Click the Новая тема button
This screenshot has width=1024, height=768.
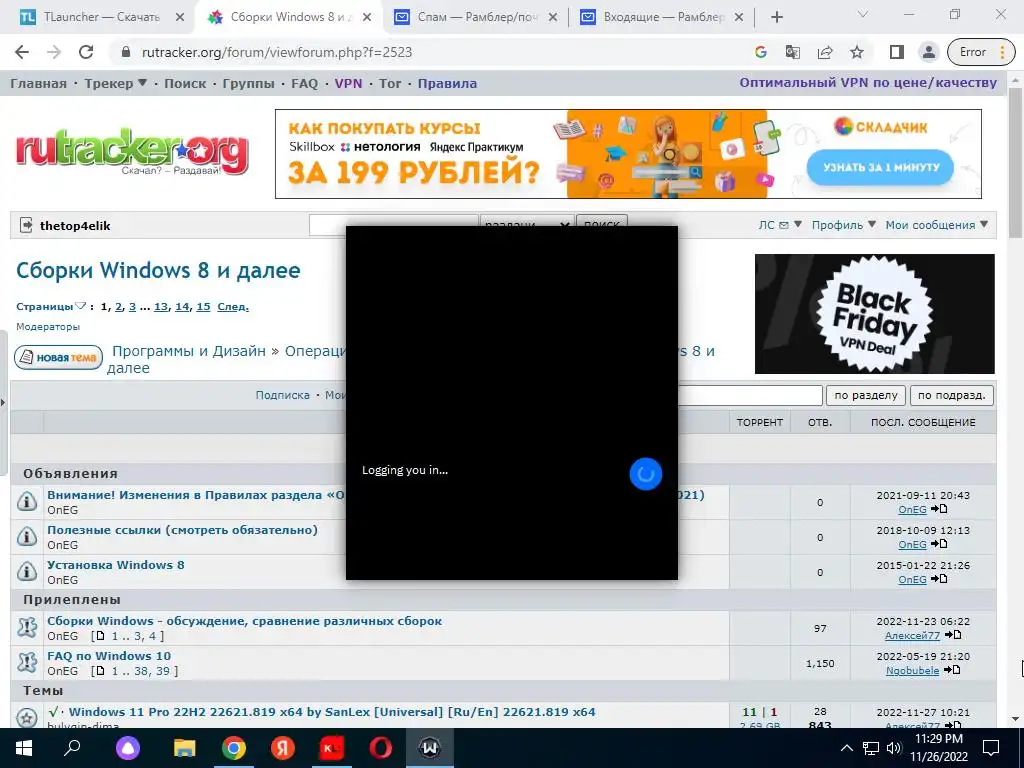click(59, 357)
